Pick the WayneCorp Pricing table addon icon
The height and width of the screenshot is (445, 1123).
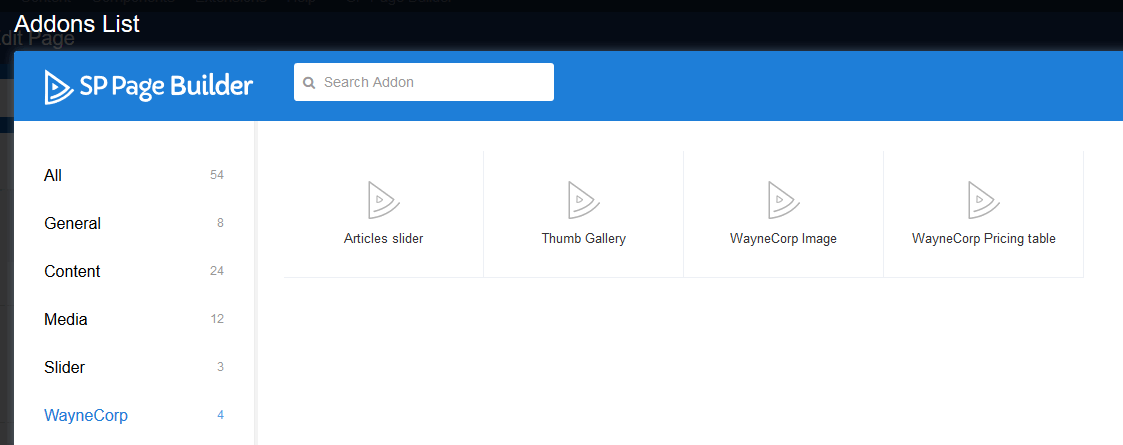point(983,200)
